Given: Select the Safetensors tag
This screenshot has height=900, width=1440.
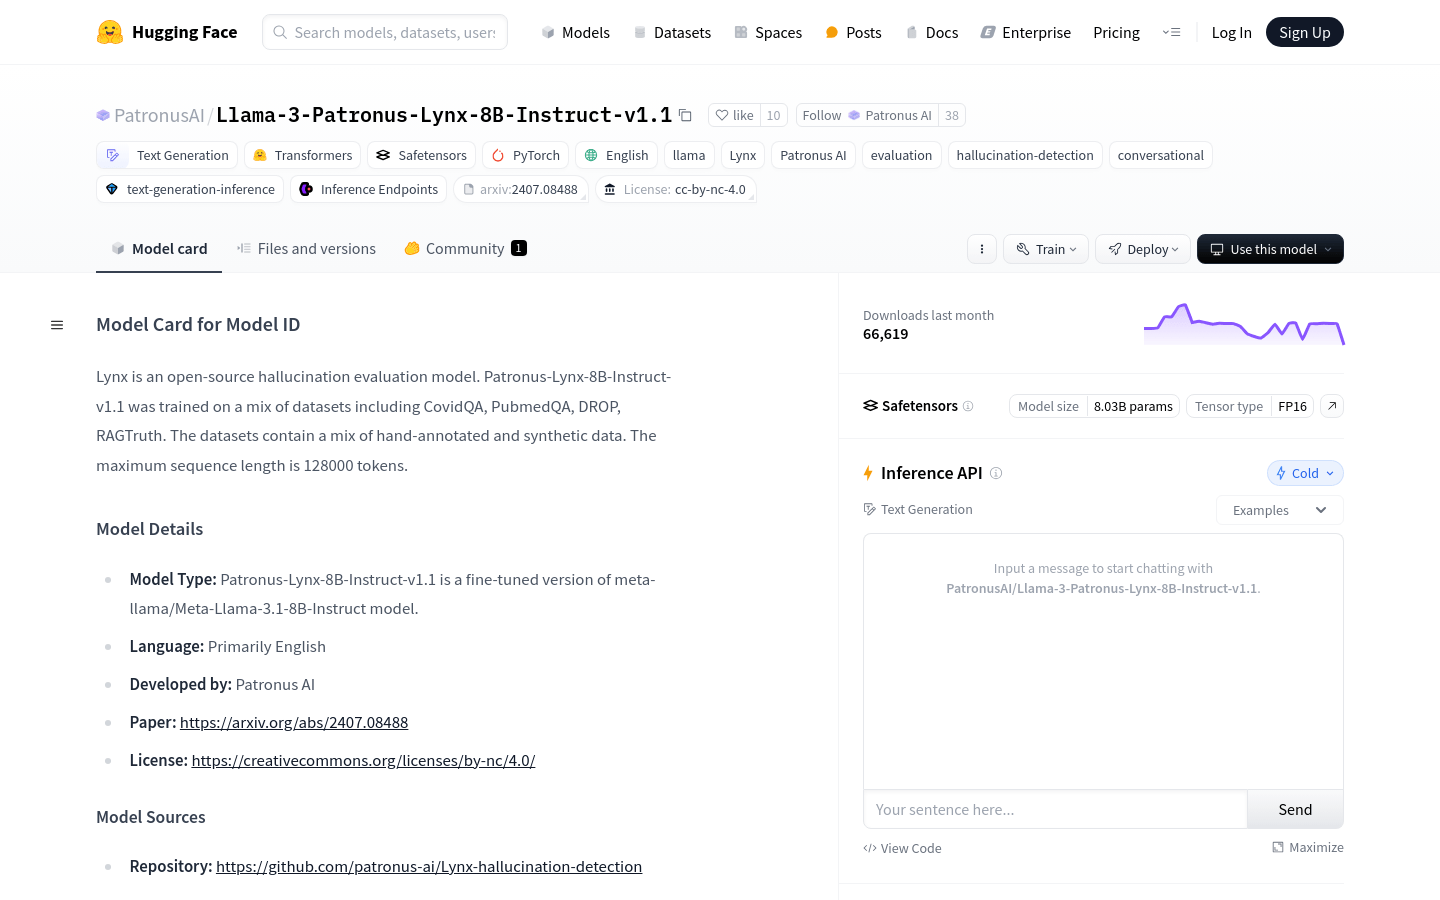Looking at the screenshot, I should [x=421, y=155].
